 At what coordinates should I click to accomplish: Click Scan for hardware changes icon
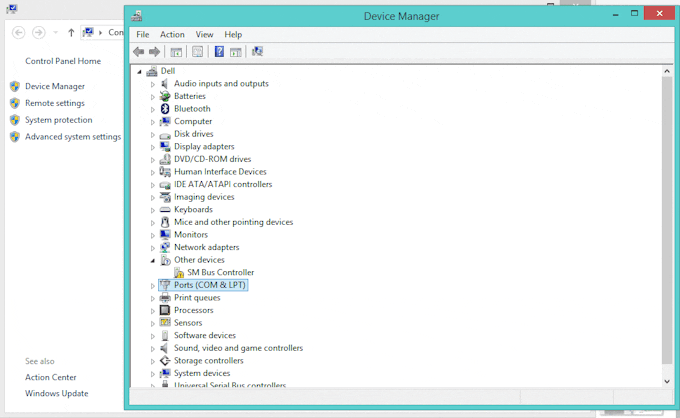[257, 52]
